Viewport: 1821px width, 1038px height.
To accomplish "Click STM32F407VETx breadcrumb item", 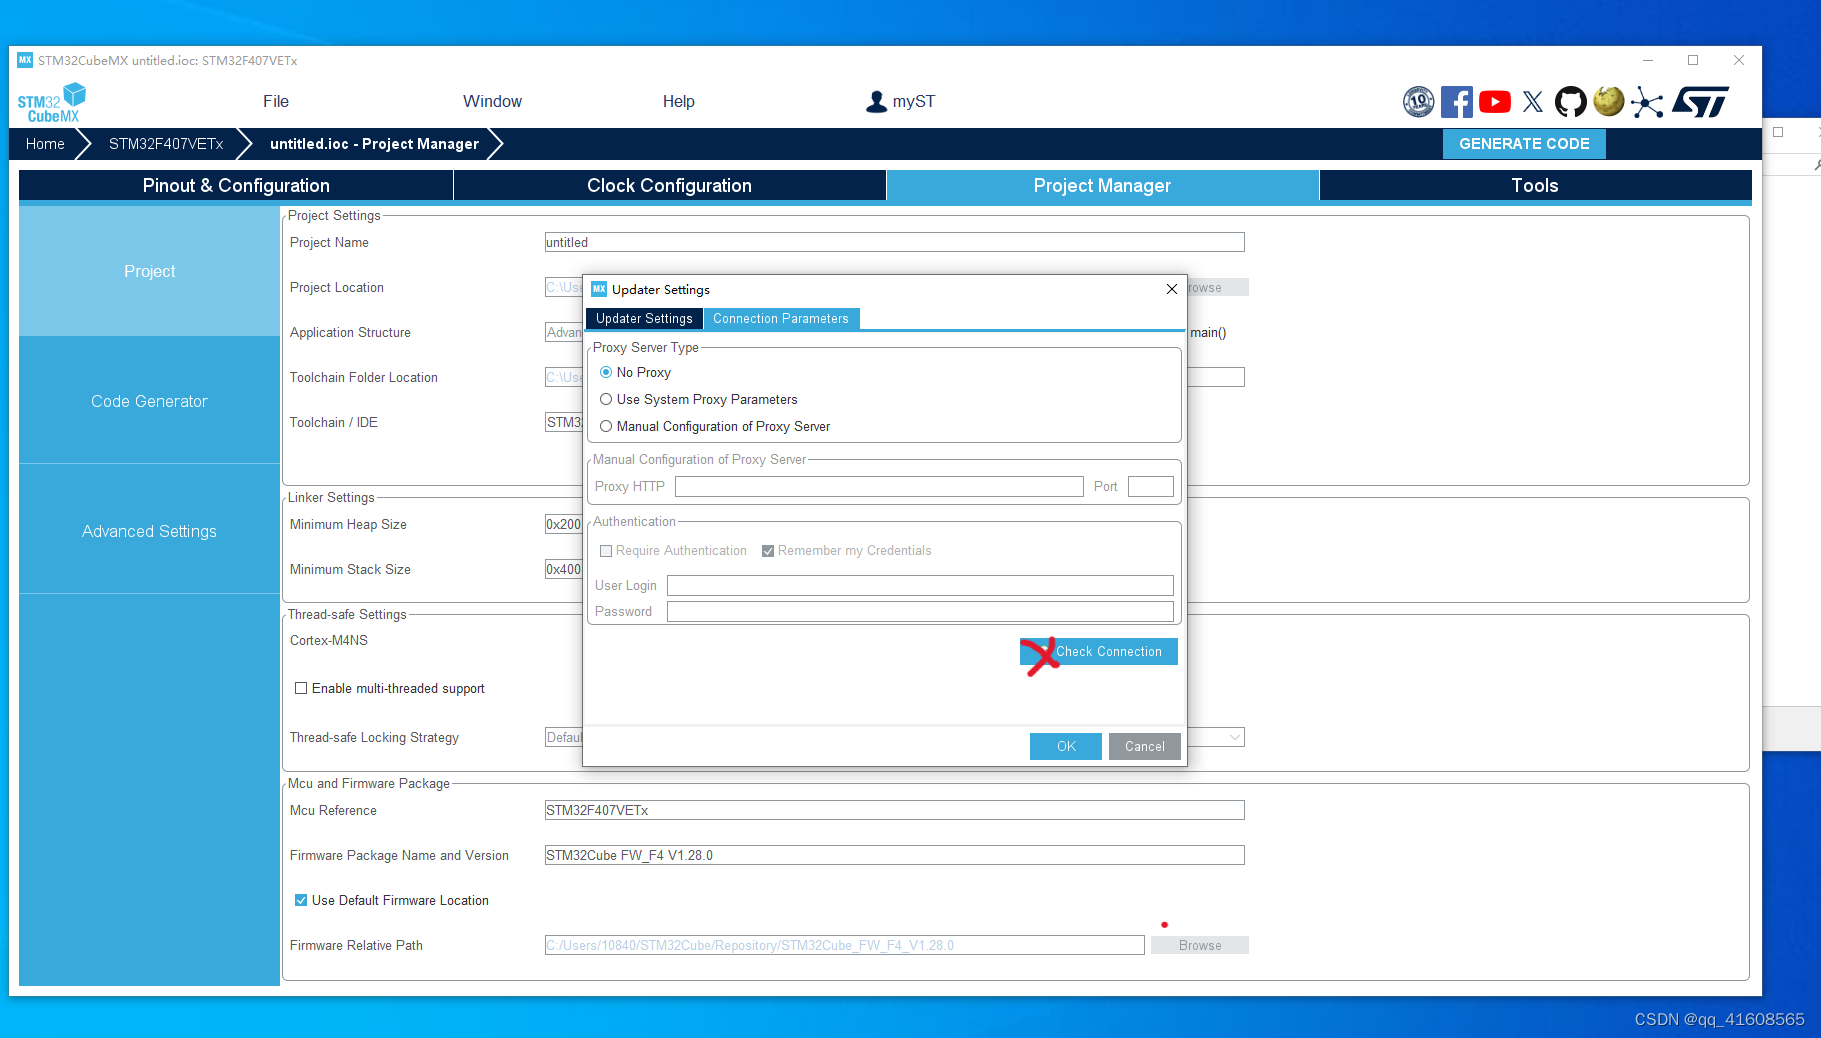I will click(x=166, y=144).
